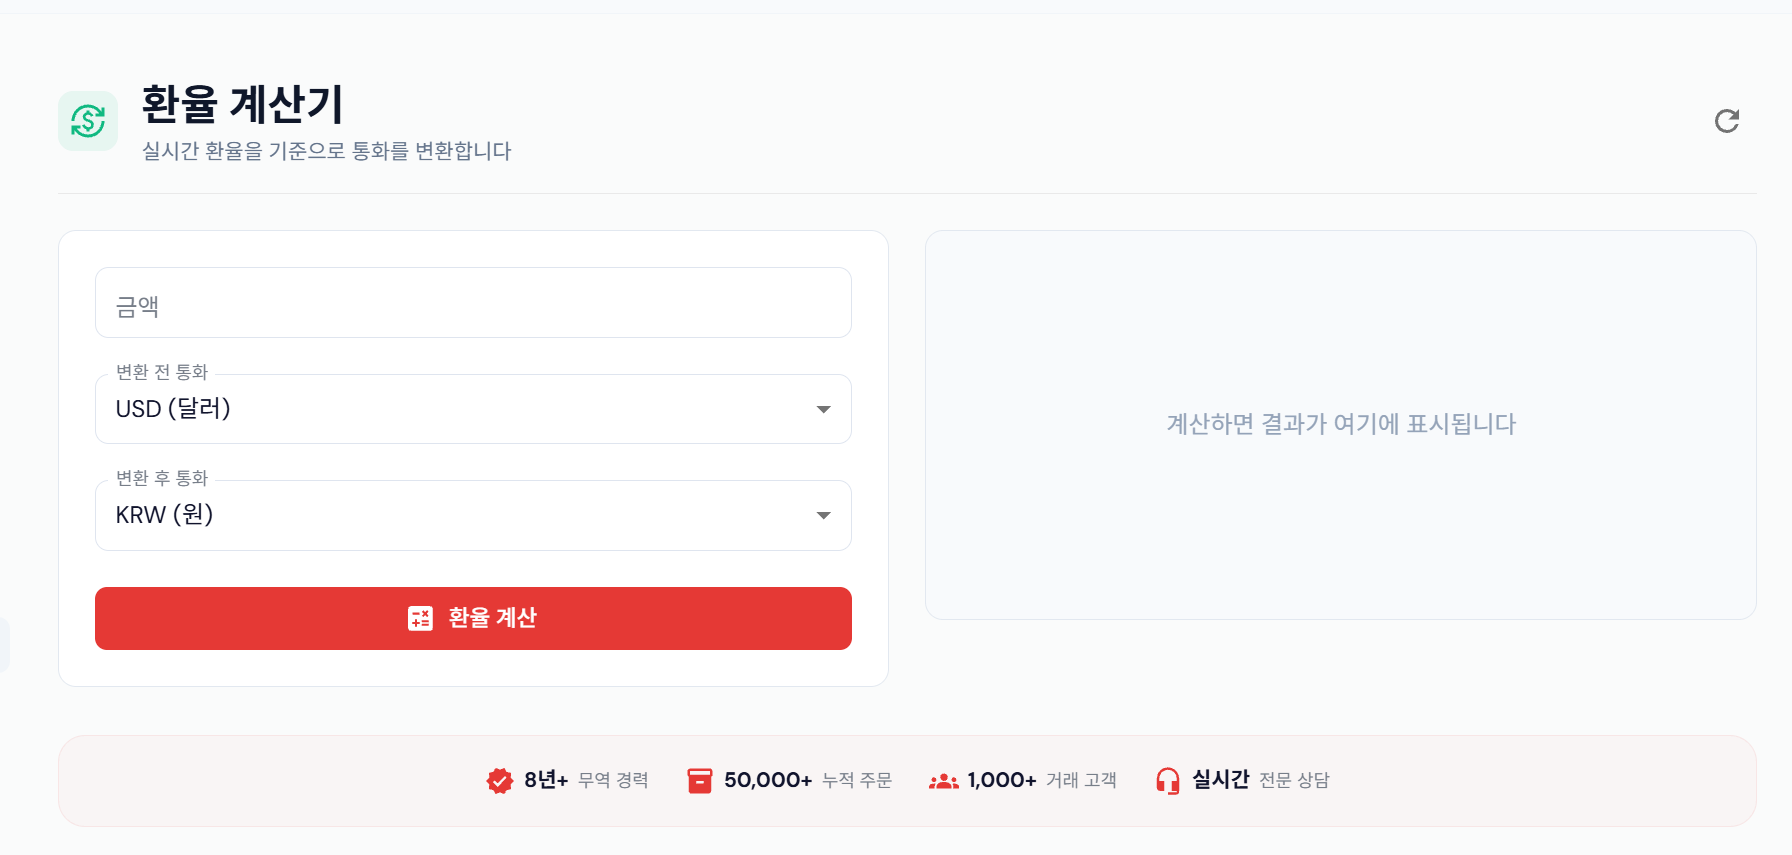This screenshot has width=1792, height=855.
Task: Click the group of people icon
Action: [x=943, y=781]
